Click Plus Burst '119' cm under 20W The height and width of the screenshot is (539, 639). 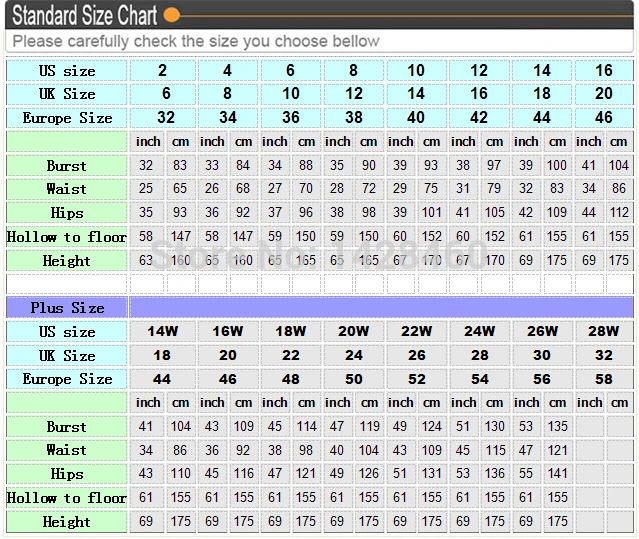pos(369,426)
